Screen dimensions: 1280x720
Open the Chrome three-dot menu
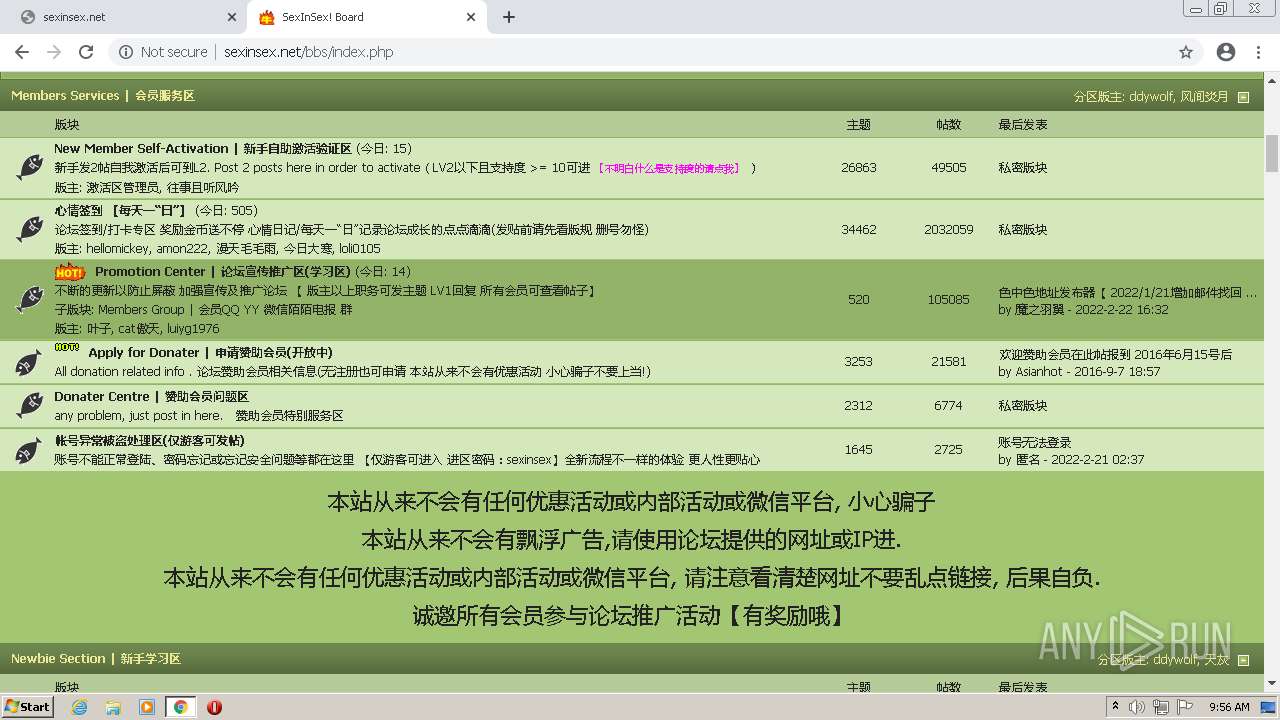(1259, 52)
